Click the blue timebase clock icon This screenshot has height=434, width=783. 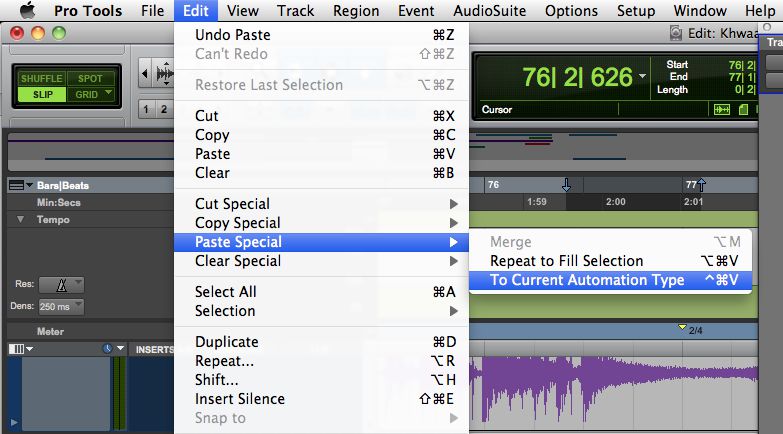[107, 349]
